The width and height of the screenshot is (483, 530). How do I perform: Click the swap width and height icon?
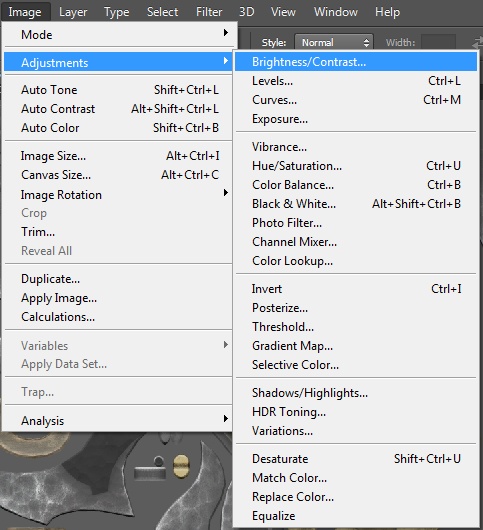click(x=478, y=43)
